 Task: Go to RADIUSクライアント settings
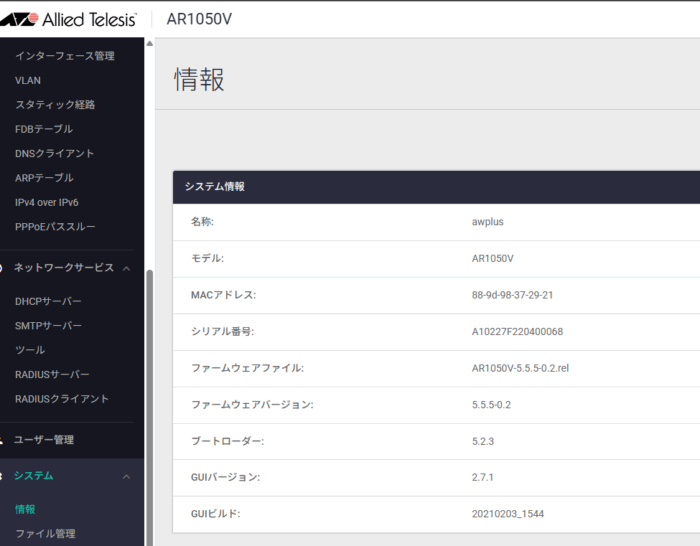click(x=62, y=399)
